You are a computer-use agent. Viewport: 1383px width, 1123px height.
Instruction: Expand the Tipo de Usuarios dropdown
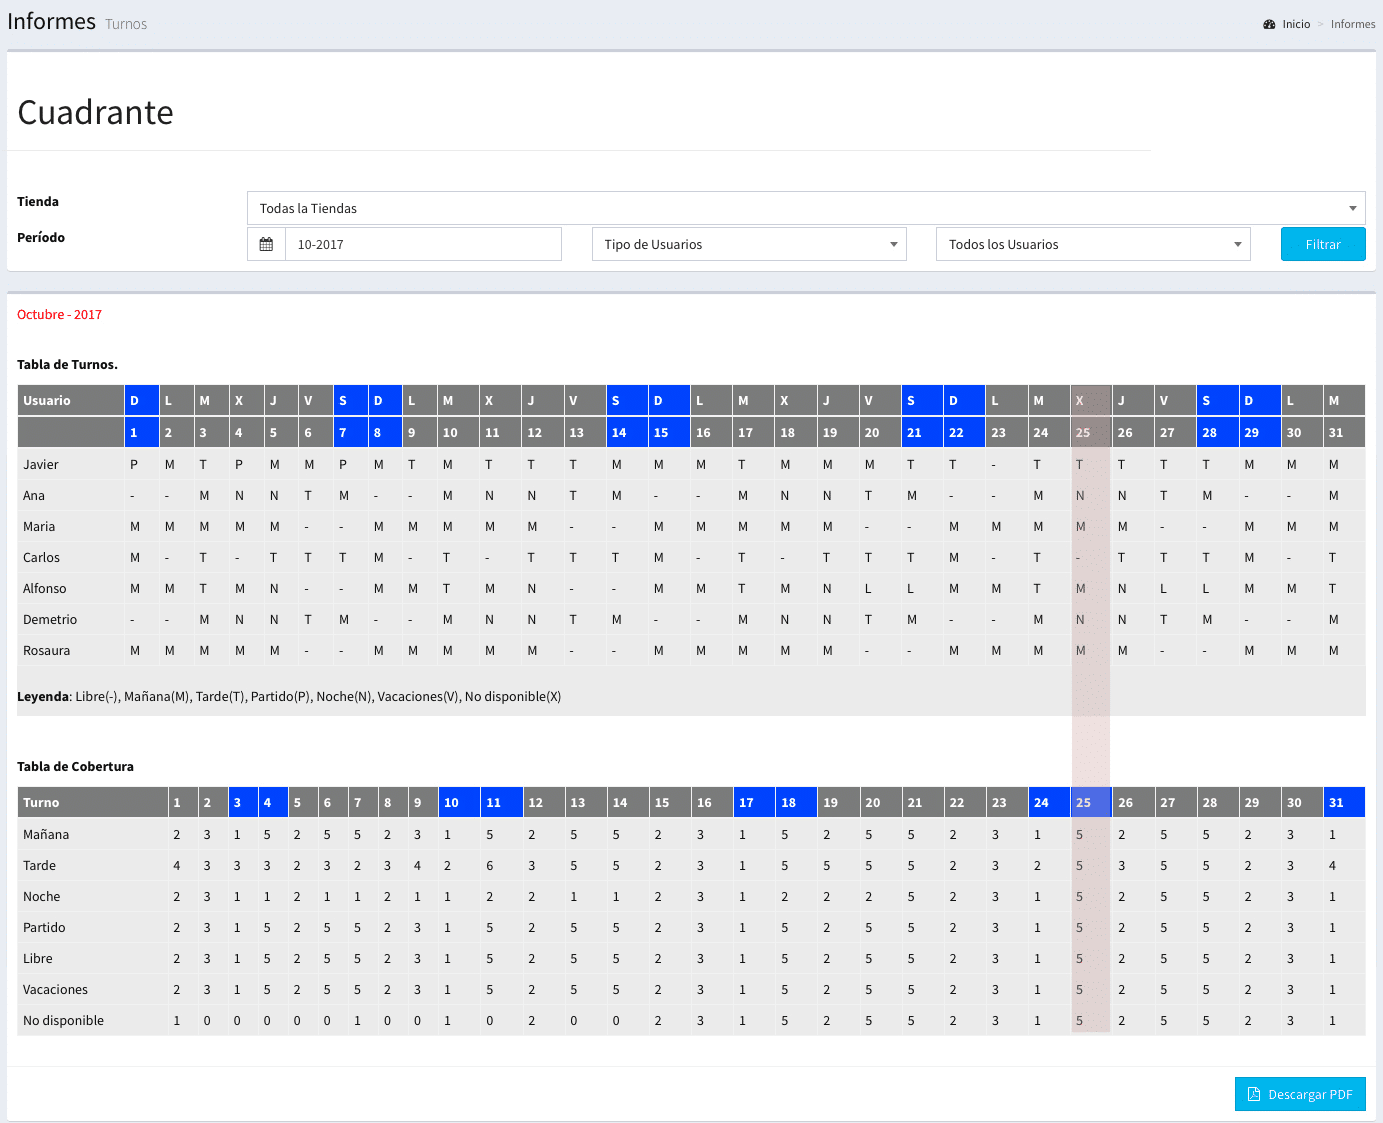(748, 245)
